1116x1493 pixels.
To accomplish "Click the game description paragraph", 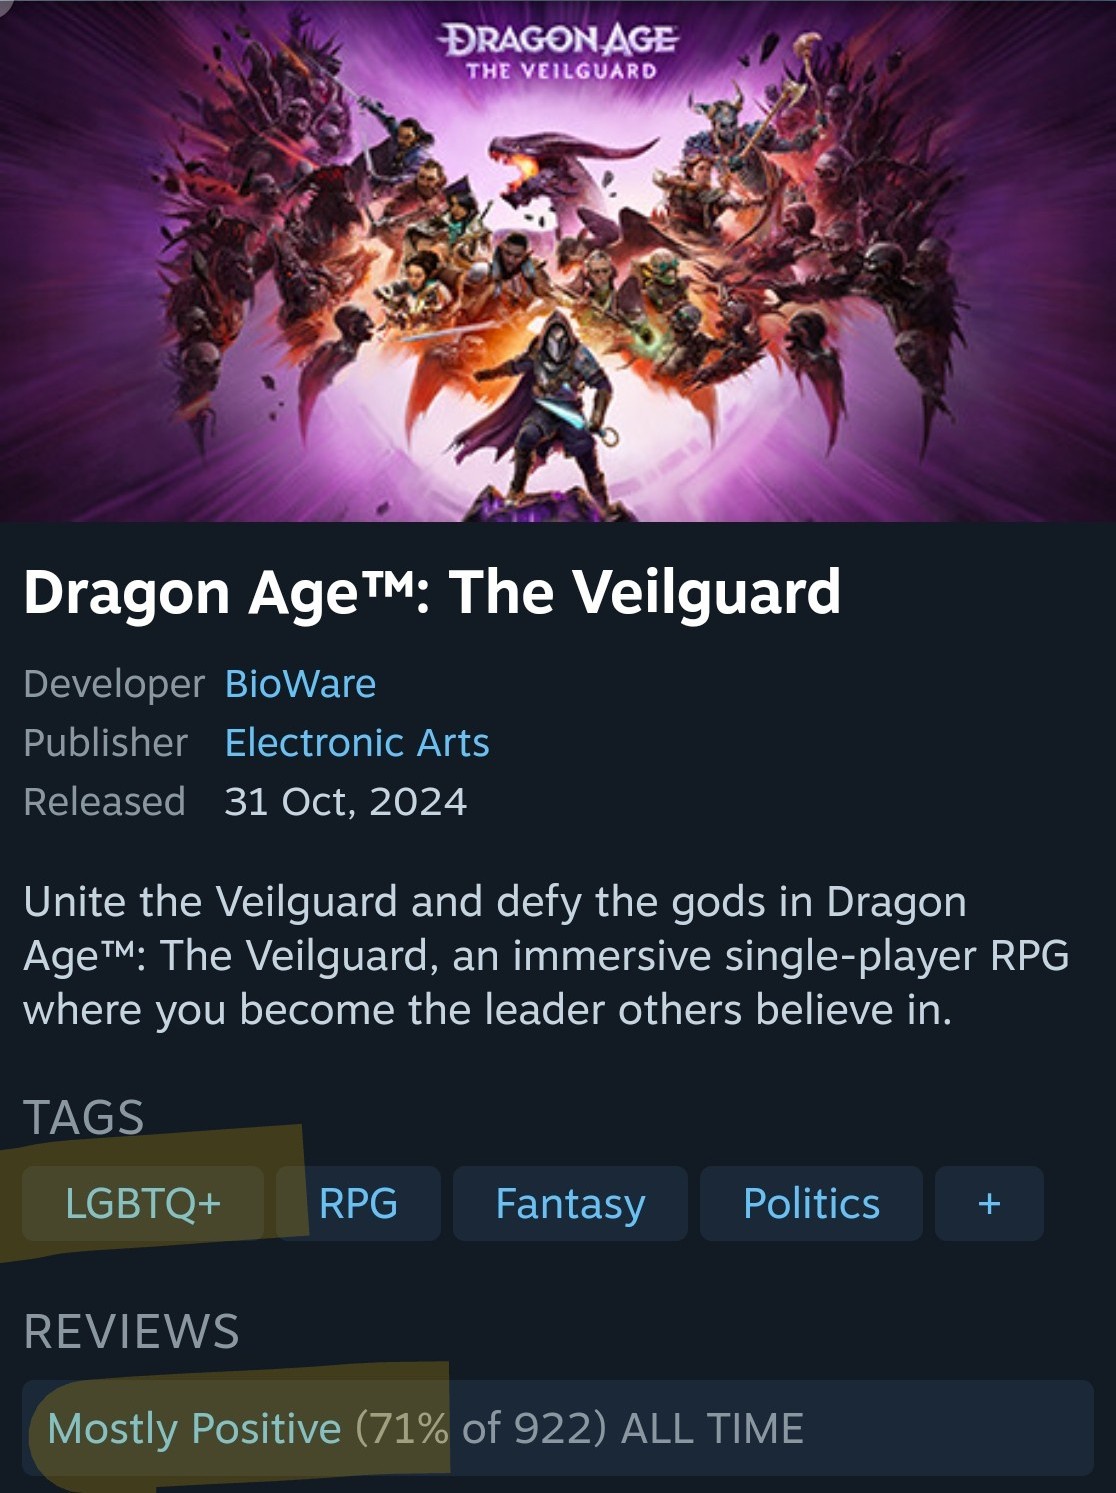I will click(x=546, y=956).
